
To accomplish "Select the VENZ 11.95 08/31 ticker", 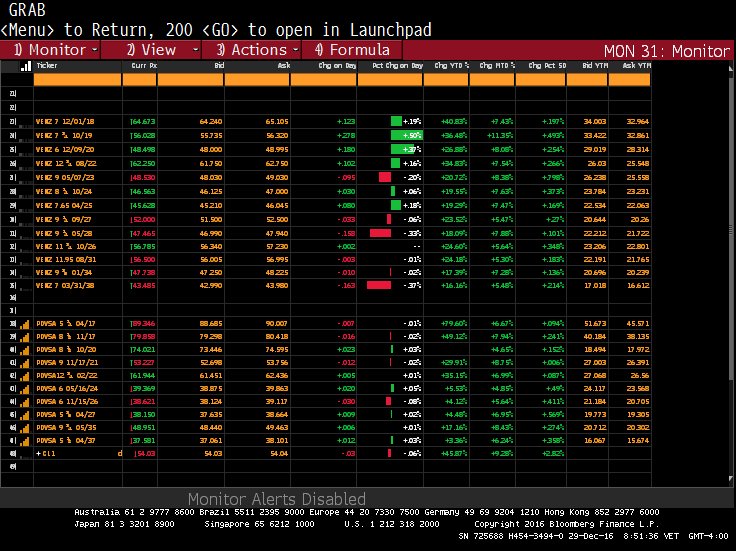I will (66, 260).
